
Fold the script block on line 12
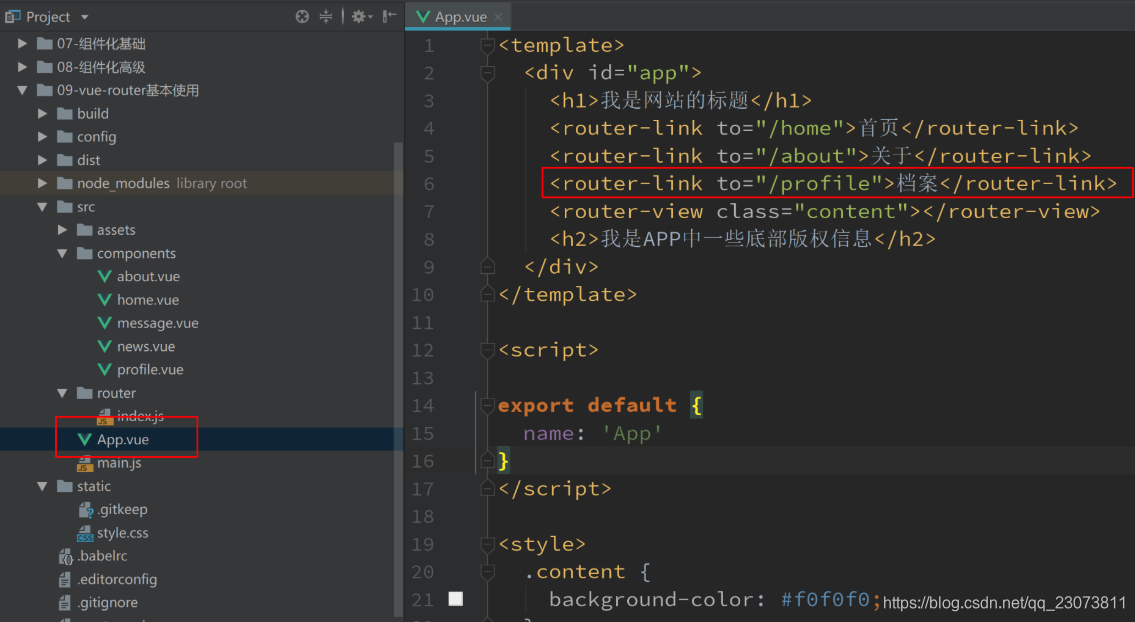pyautogui.click(x=487, y=350)
